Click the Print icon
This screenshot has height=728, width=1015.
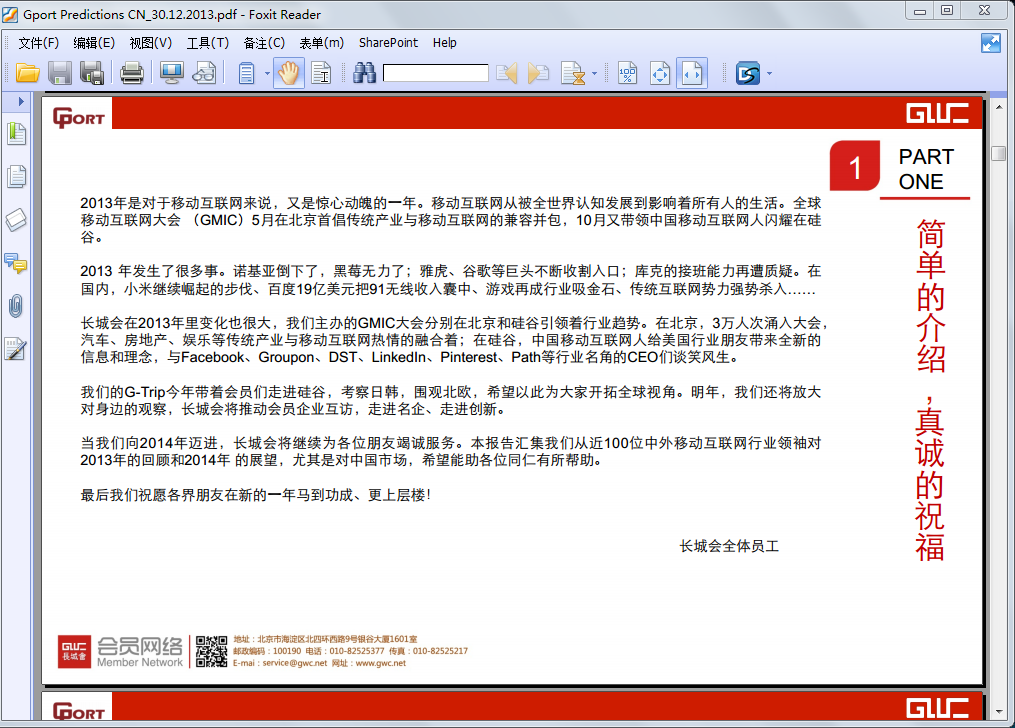coord(131,73)
